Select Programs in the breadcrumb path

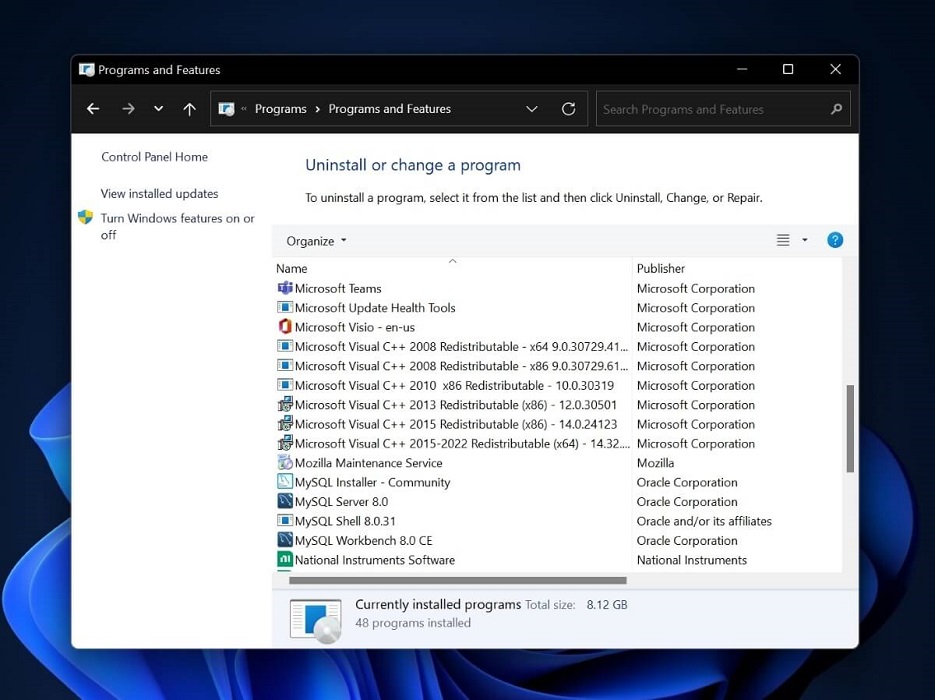coord(280,109)
